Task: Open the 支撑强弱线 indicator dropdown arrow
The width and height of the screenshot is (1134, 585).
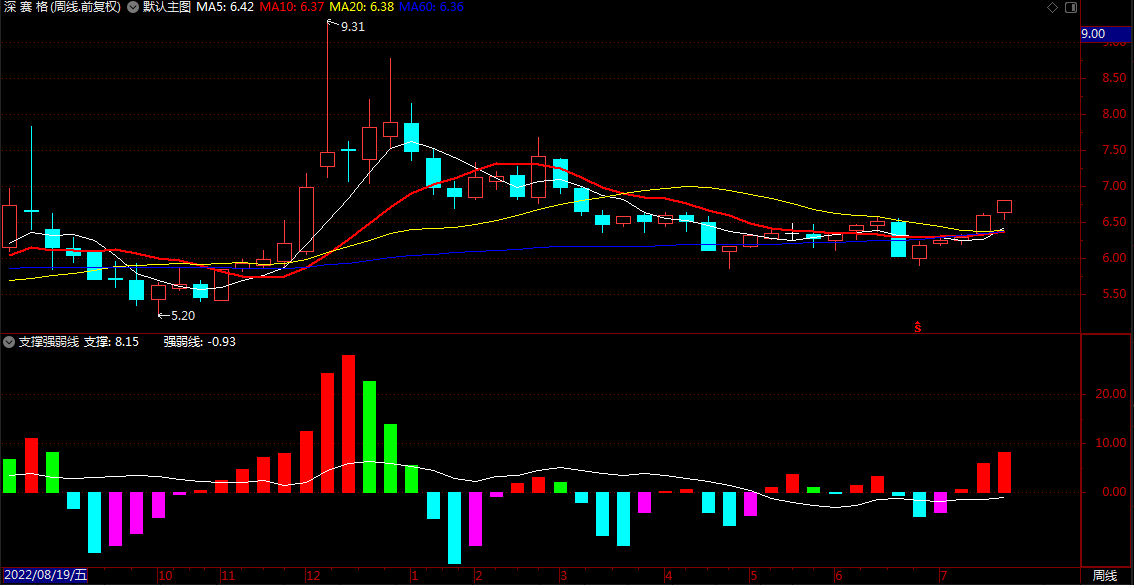Action: 9,341
